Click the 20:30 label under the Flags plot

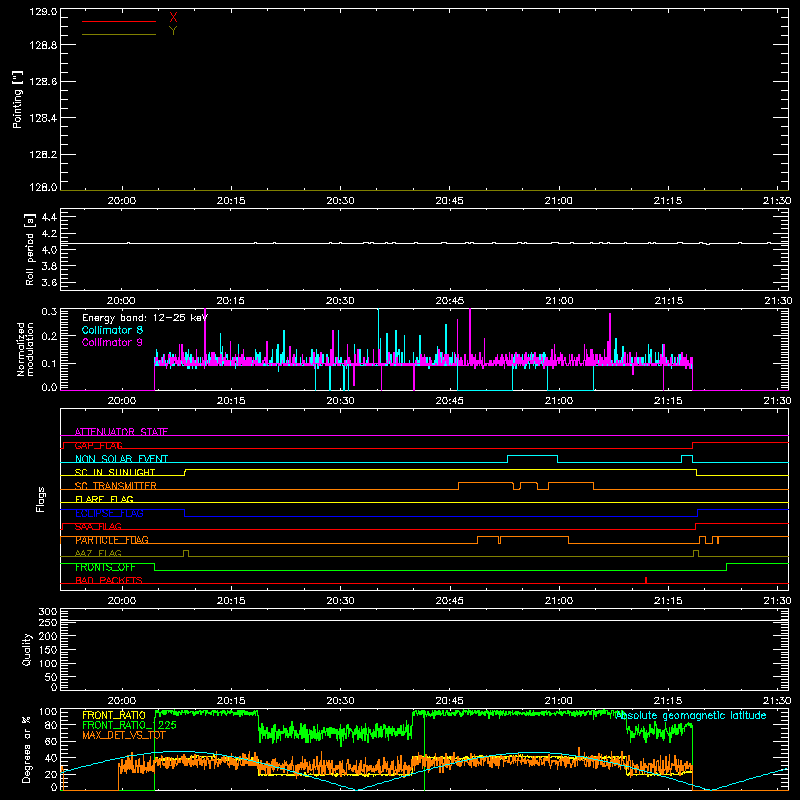tap(340, 601)
